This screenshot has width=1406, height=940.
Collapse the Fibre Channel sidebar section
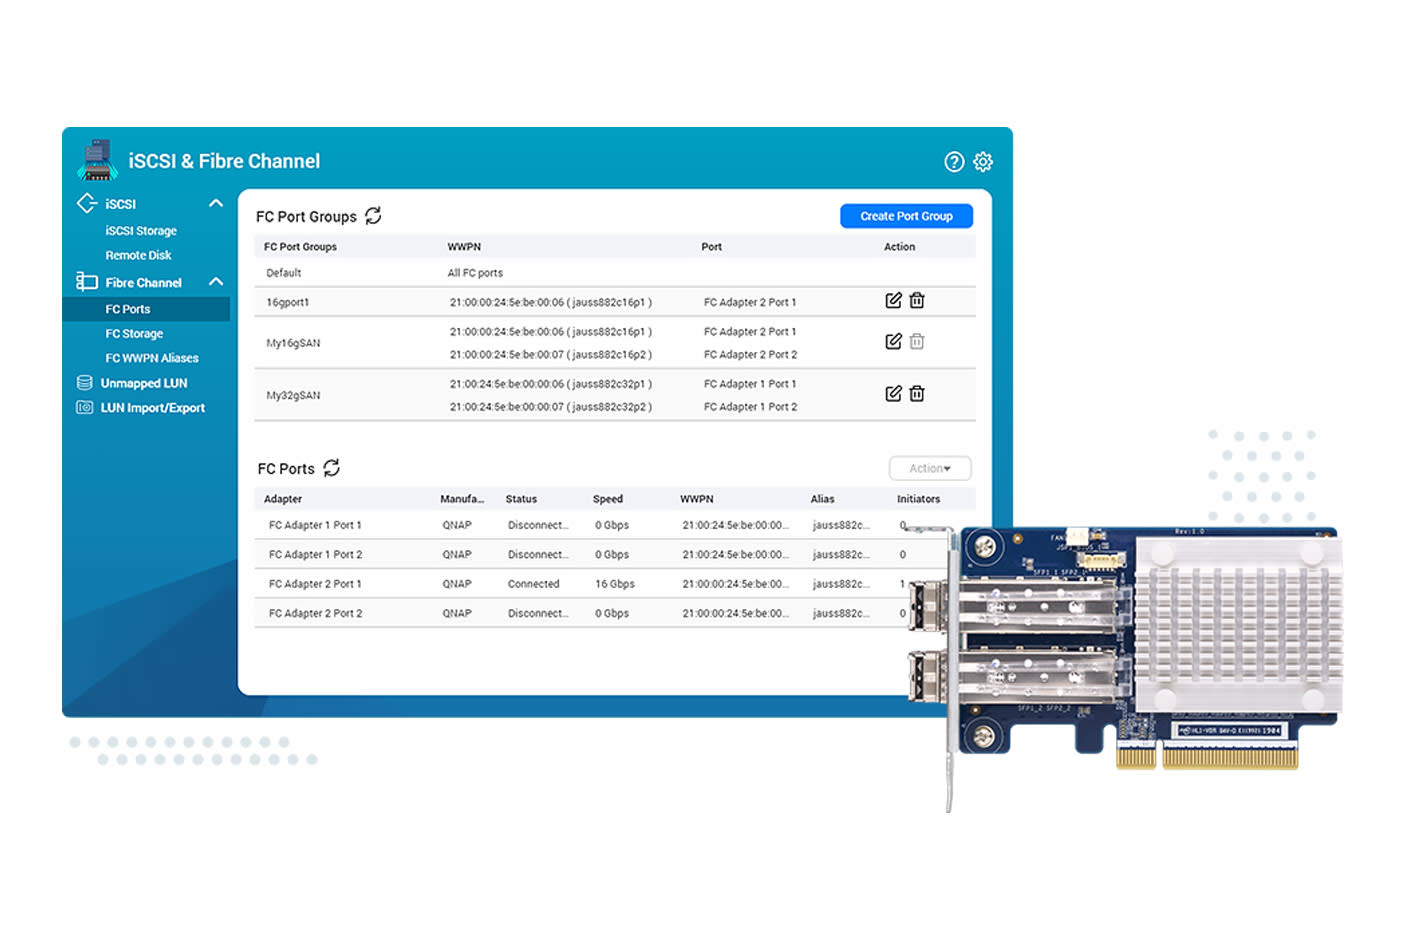[x=216, y=282]
